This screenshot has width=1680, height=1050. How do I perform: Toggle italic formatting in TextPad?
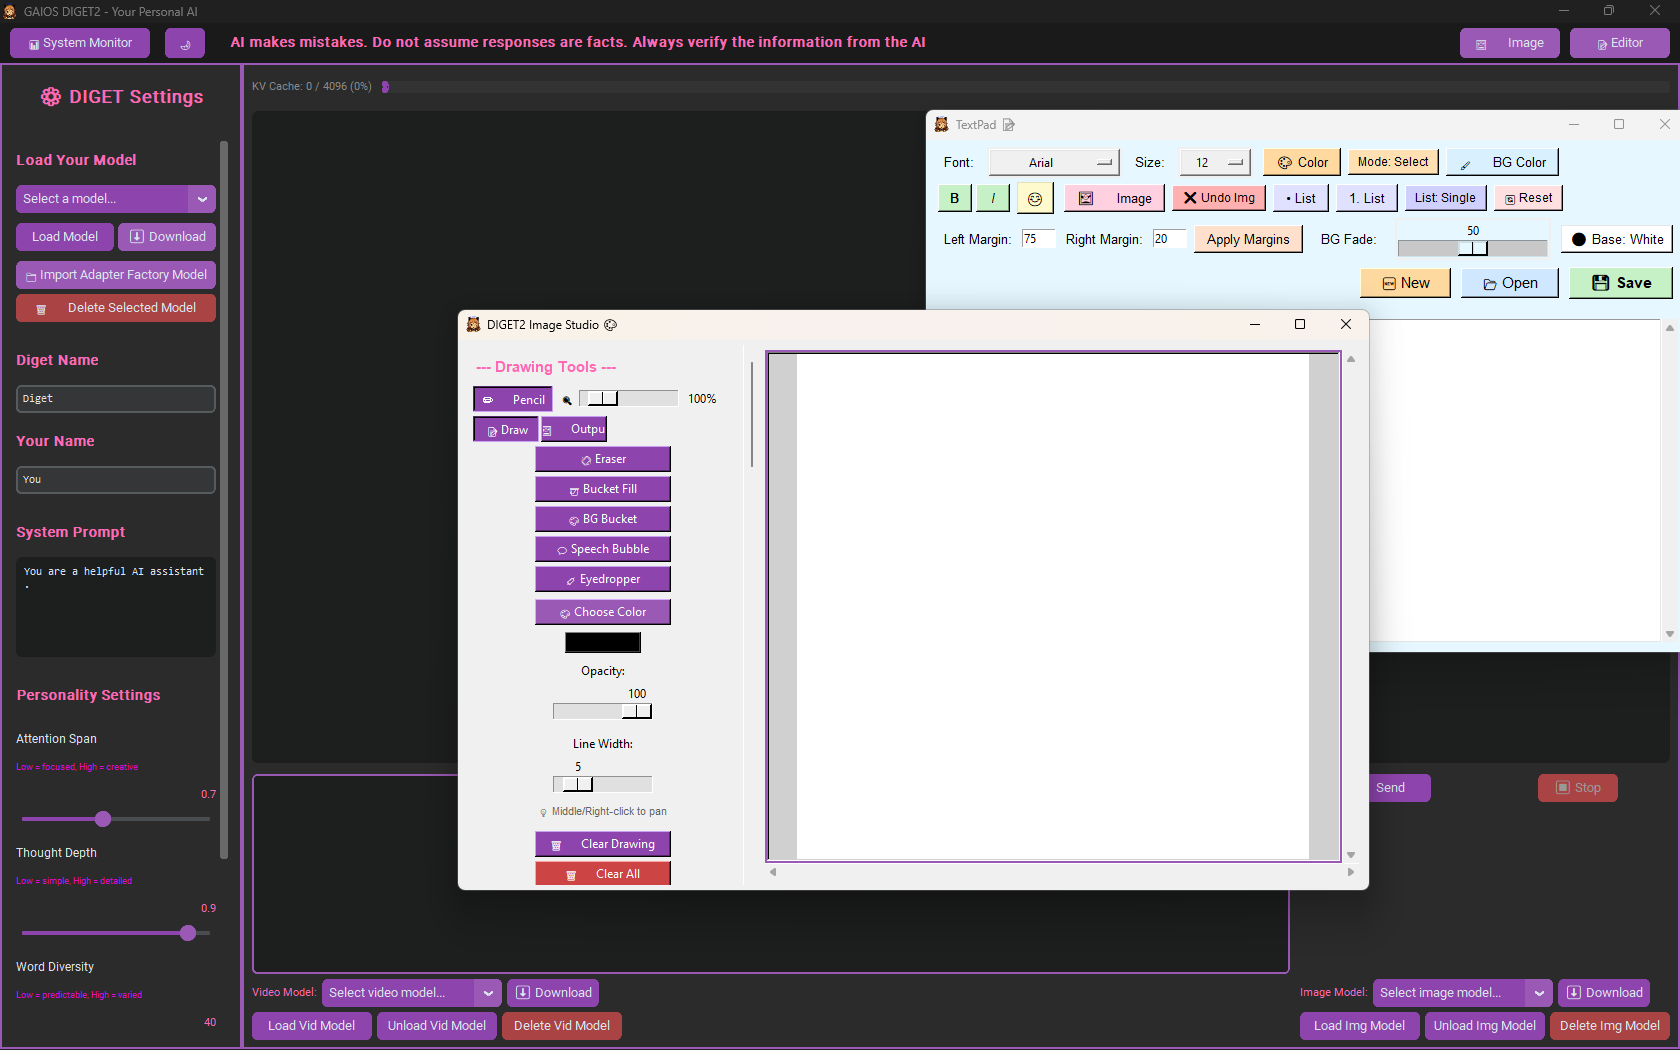pyautogui.click(x=992, y=198)
